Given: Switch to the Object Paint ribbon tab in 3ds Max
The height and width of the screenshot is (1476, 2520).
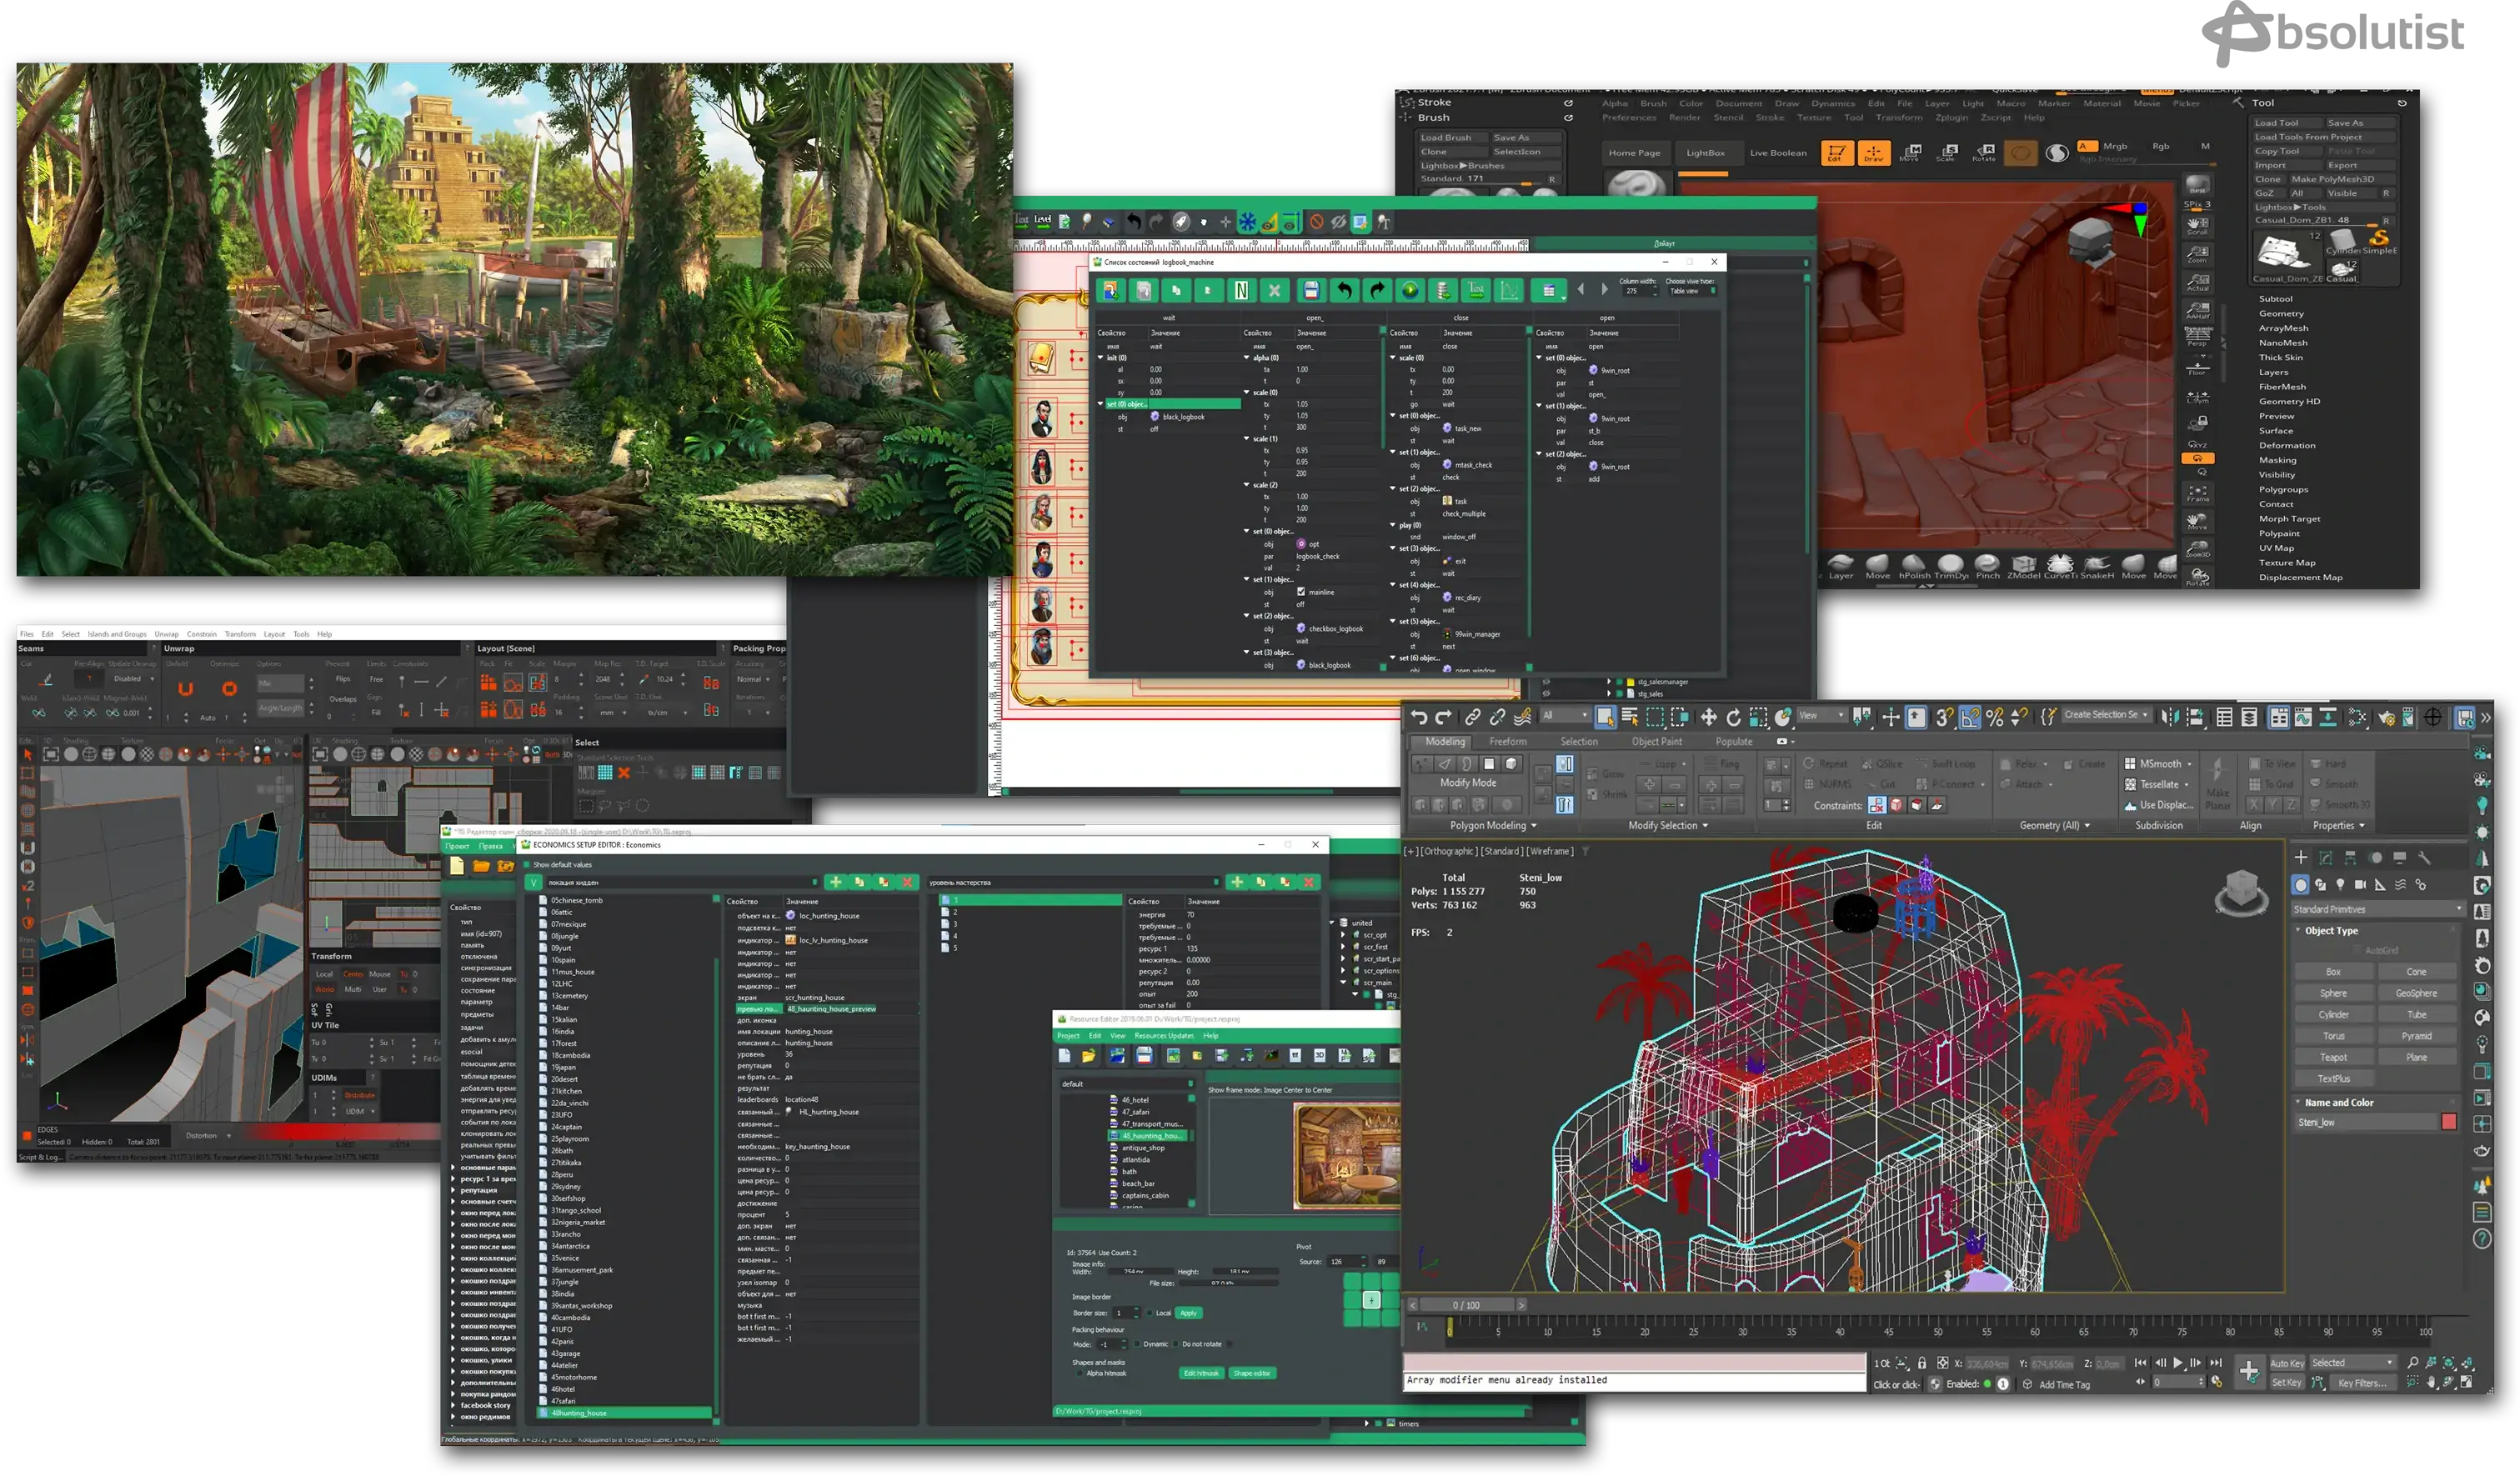Looking at the screenshot, I should tap(1656, 742).
